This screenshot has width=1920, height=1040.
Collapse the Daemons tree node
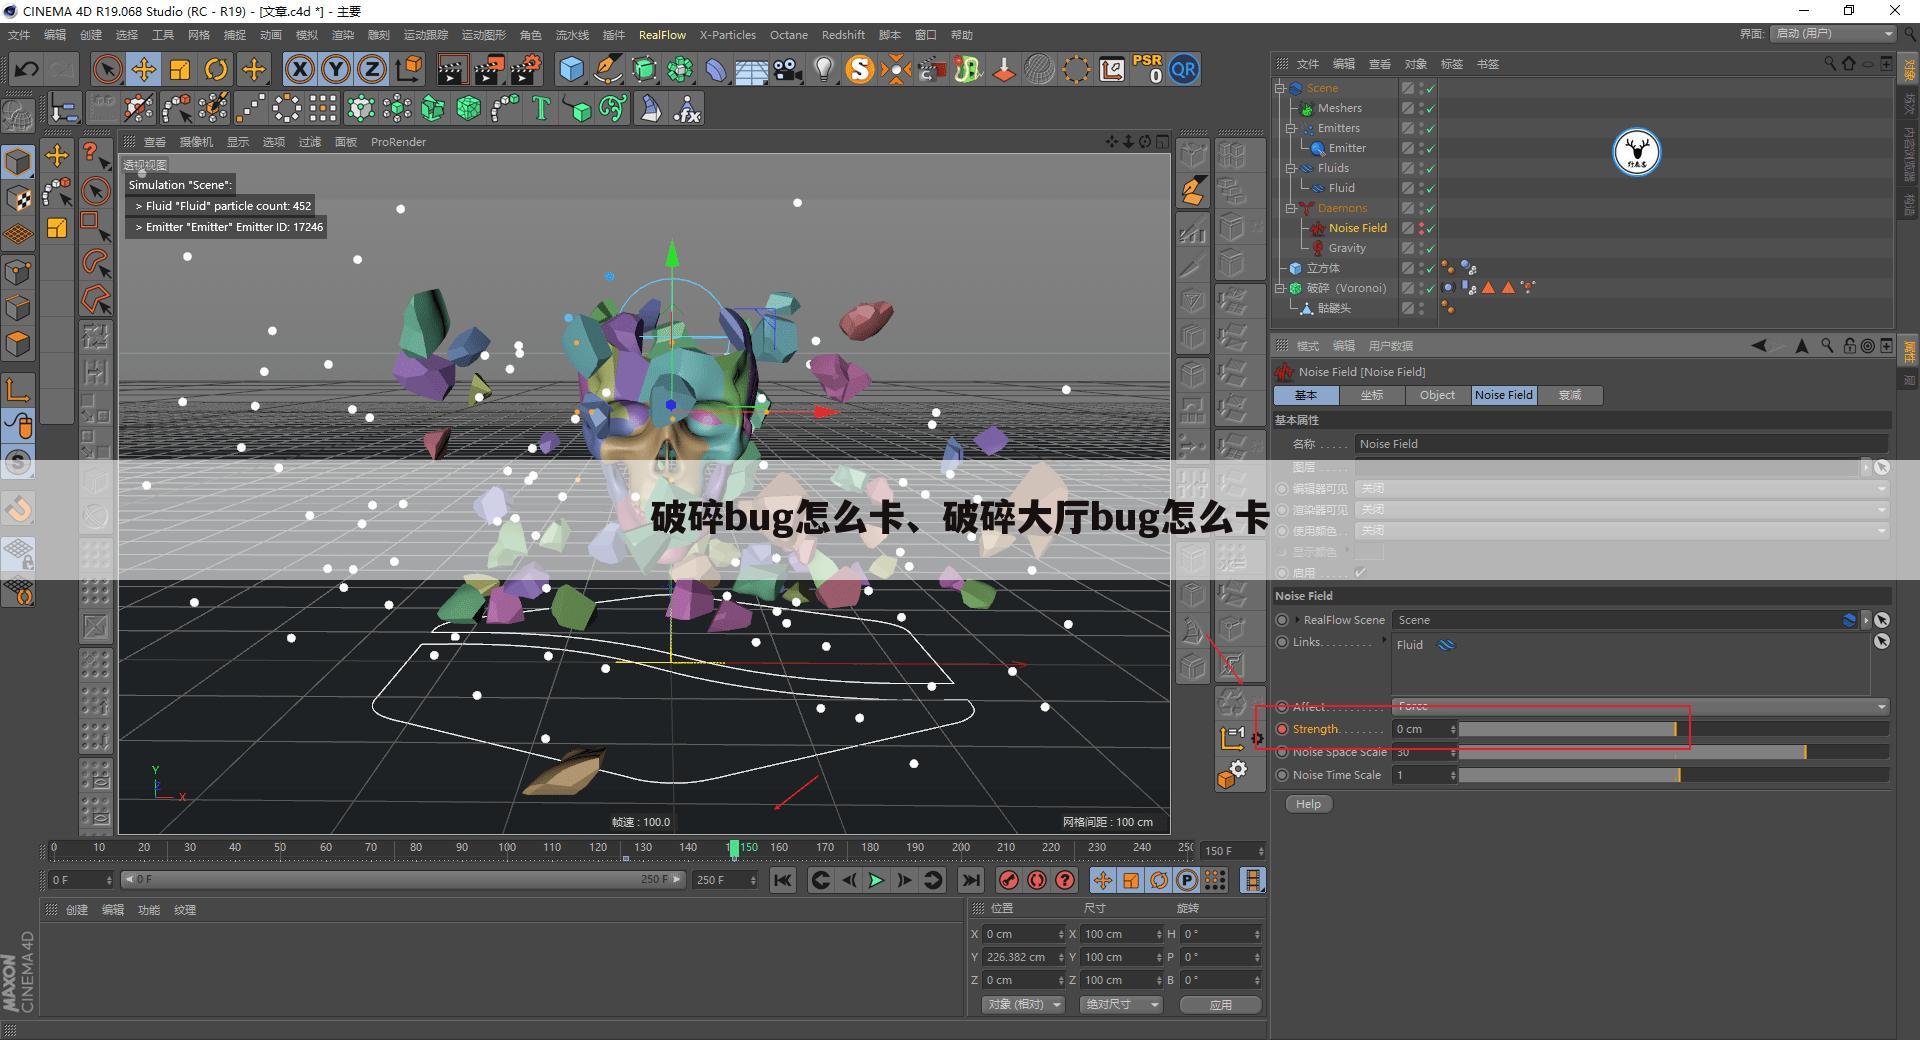(x=1290, y=208)
